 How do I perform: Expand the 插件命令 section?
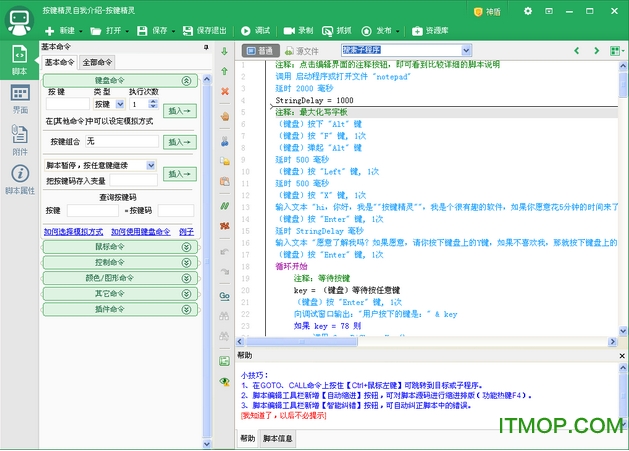click(186, 309)
